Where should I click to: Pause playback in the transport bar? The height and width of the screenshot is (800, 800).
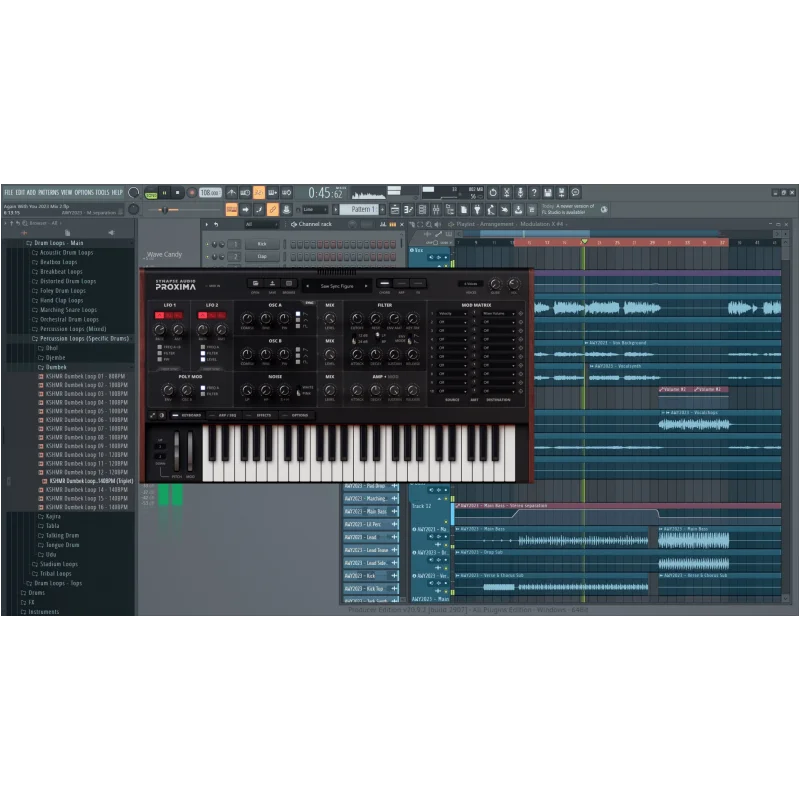(x=164, y=193)
